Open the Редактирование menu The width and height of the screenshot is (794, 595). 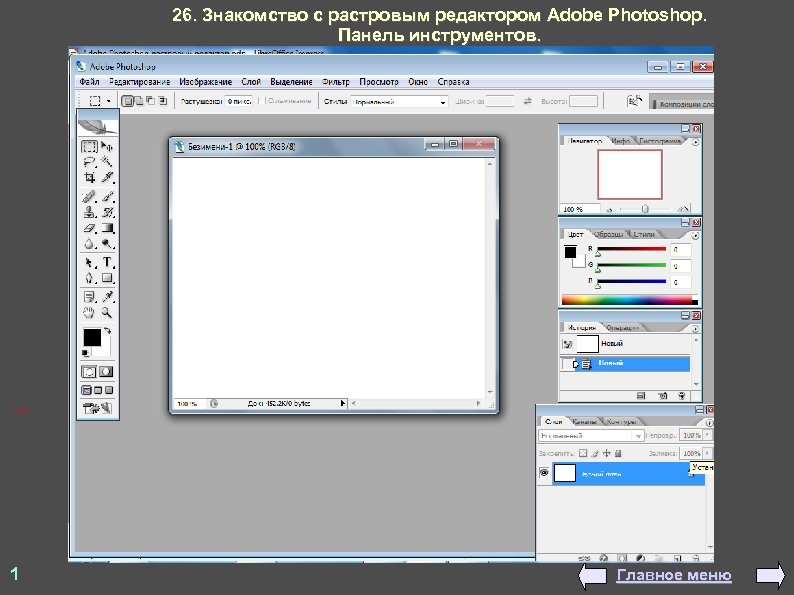point(139,82)
